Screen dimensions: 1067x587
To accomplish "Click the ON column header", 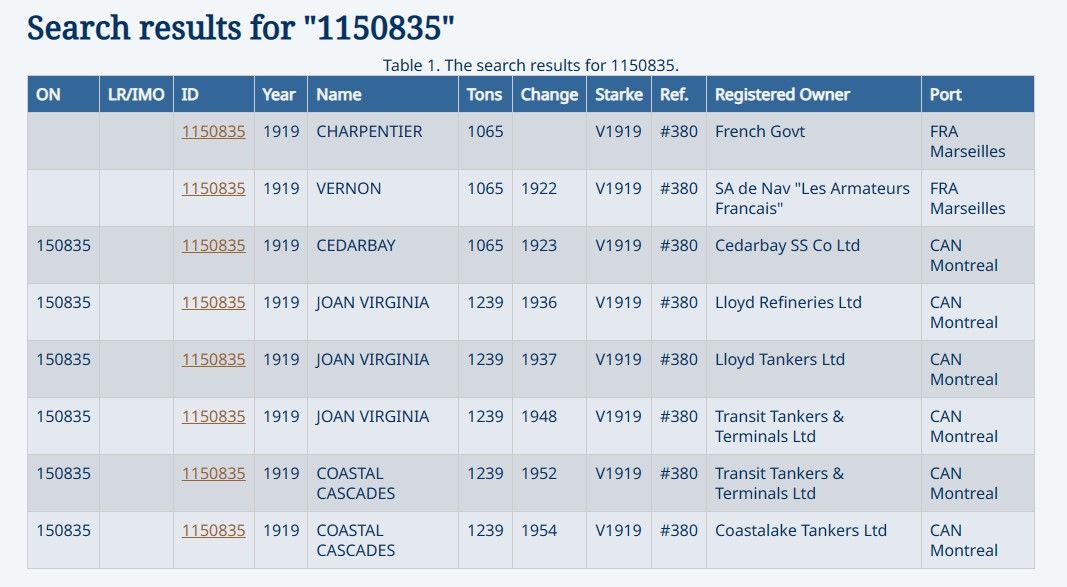I will coord(48,94).
